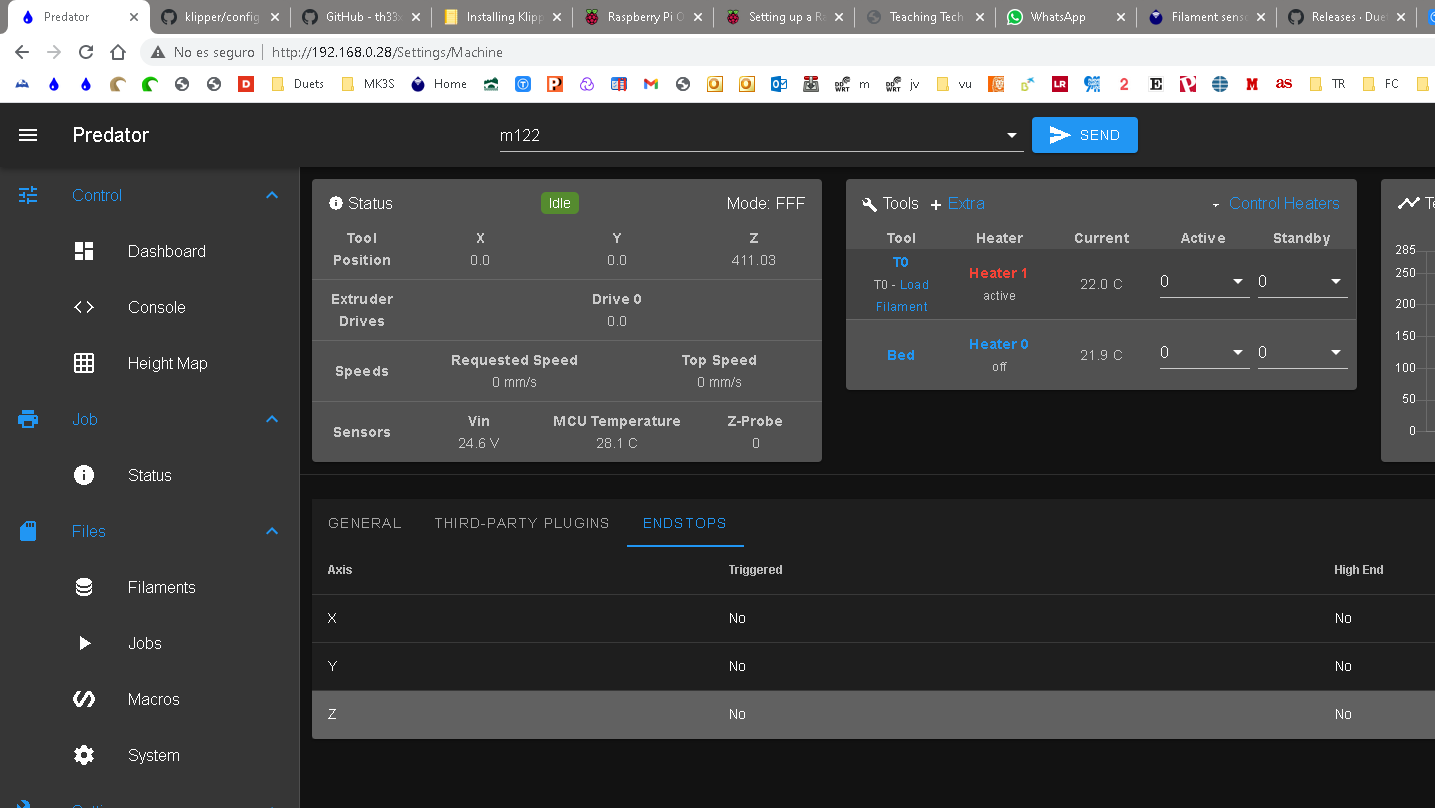This screenshot has width=1435, height=808.
Task: Switch to the klipper/config browser tab
Action: pos(221,17)
